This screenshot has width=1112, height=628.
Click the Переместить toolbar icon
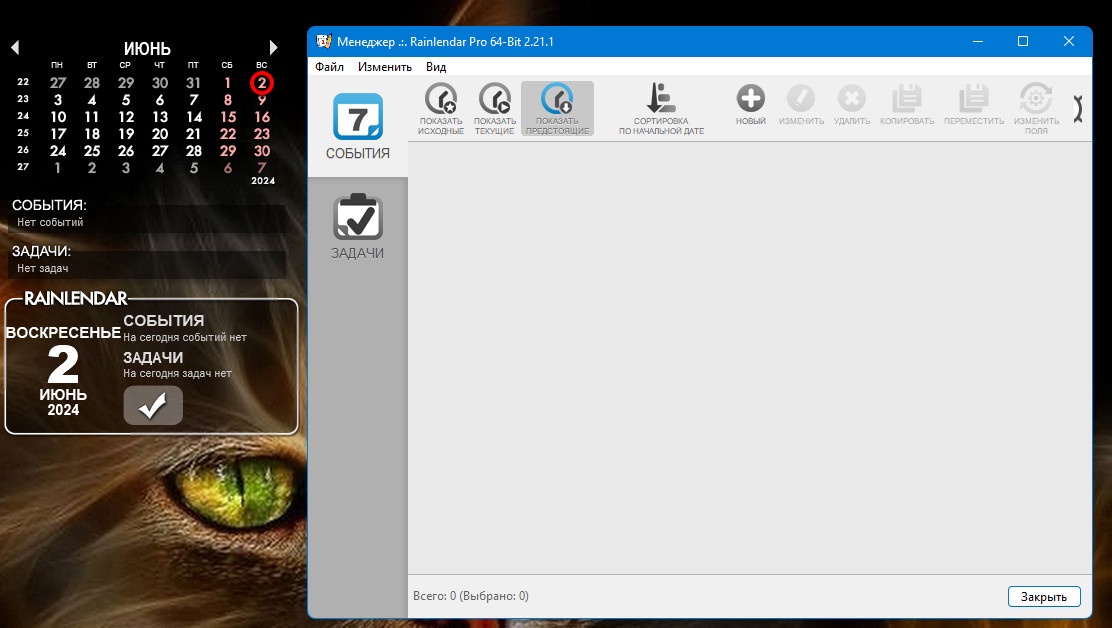coord(974,105)
